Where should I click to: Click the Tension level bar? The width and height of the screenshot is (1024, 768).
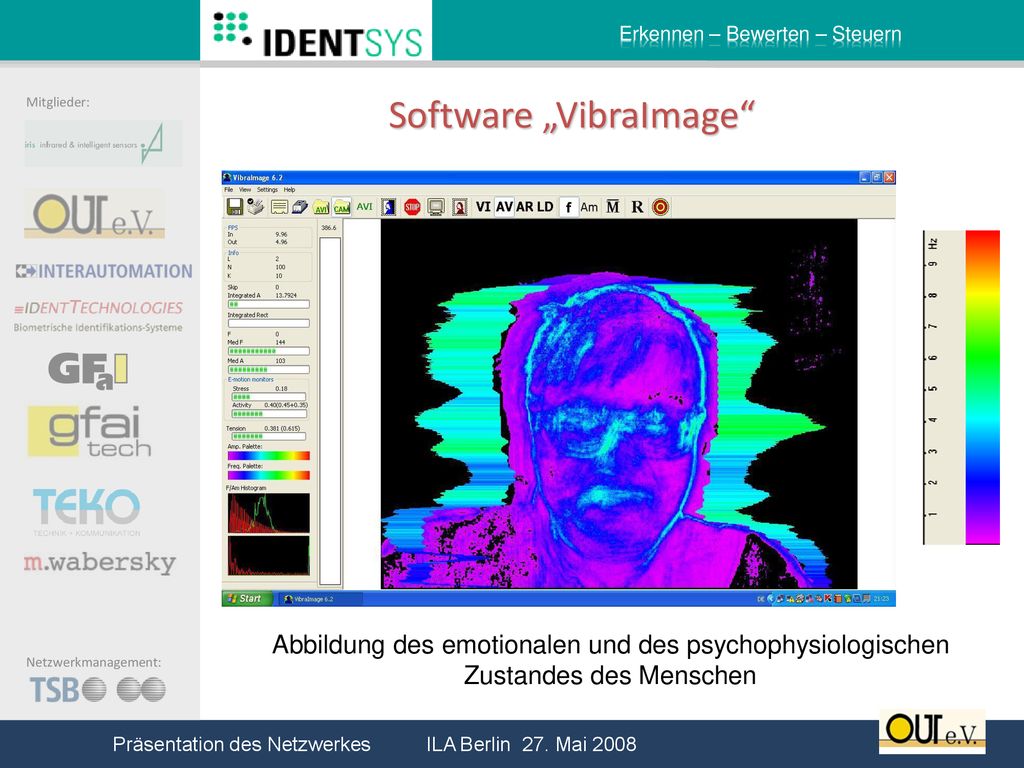(x=268, y=436)
